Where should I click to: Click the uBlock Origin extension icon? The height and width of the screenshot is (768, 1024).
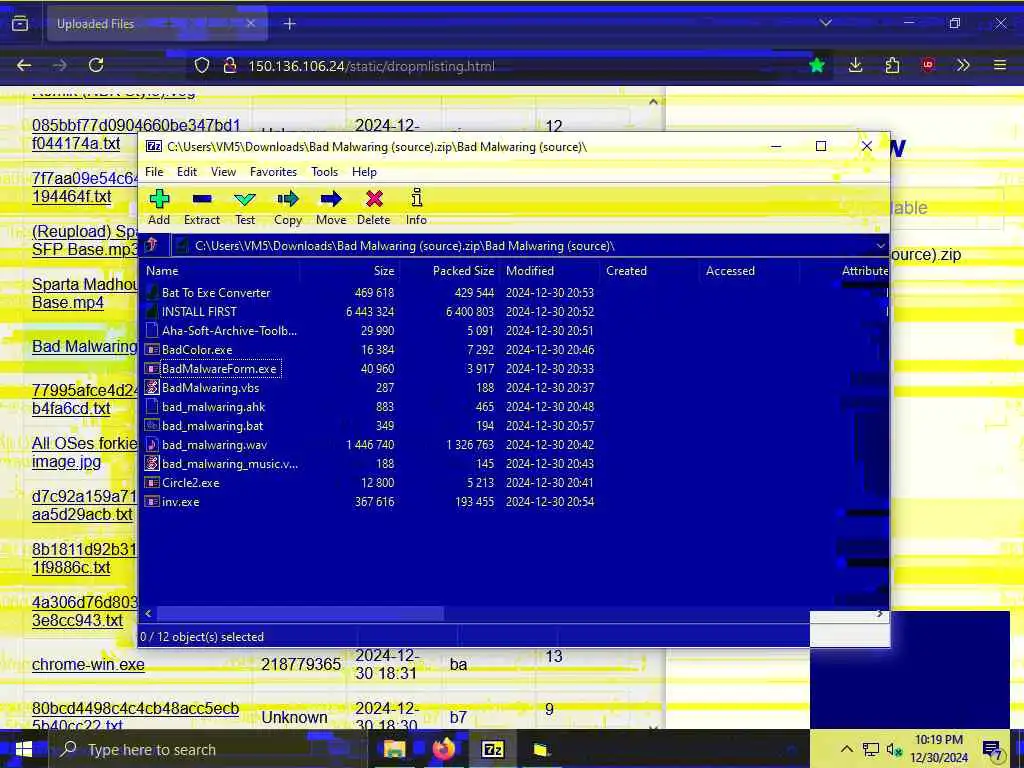(x=928, y=65)
